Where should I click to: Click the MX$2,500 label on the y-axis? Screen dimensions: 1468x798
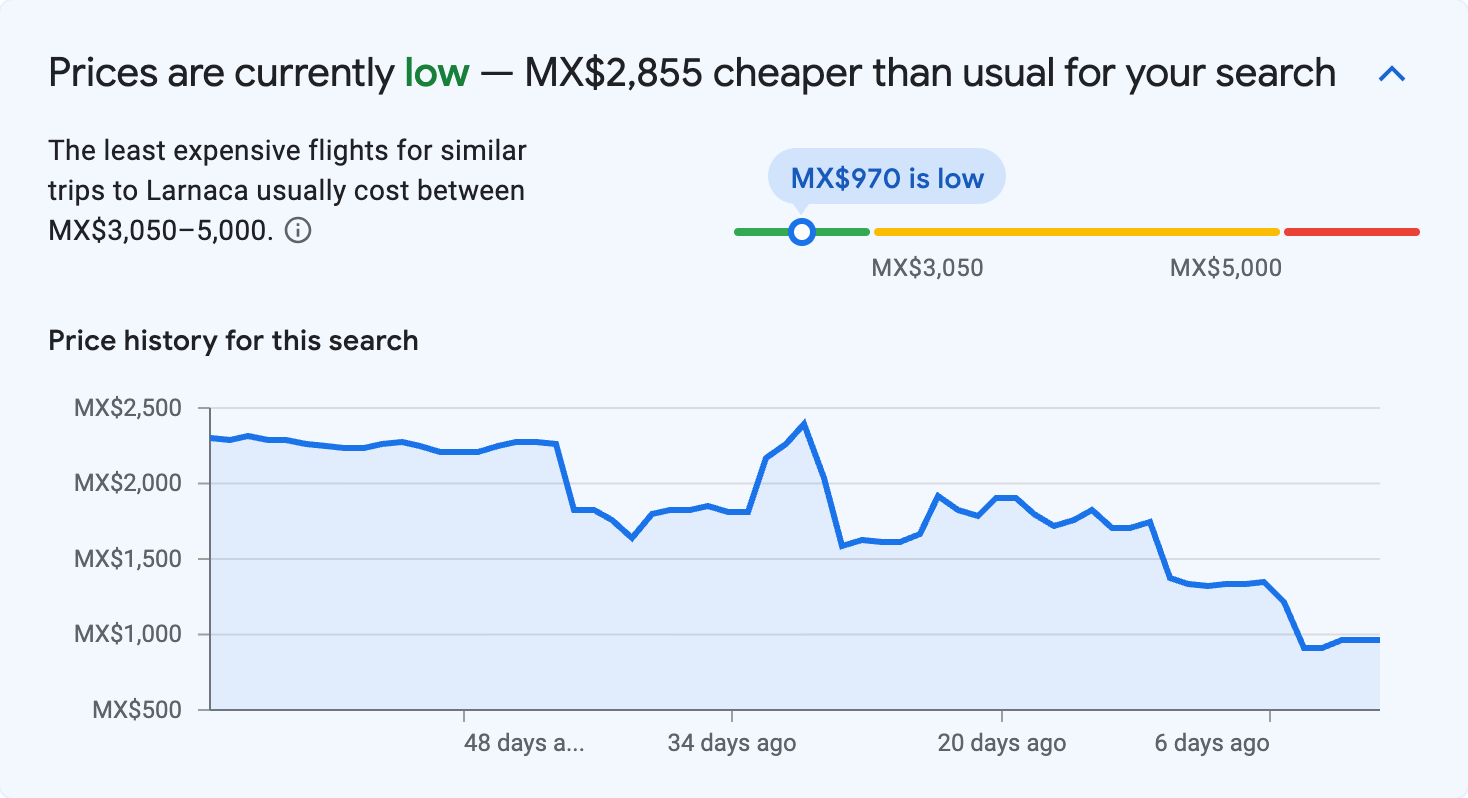coord(131,408)
